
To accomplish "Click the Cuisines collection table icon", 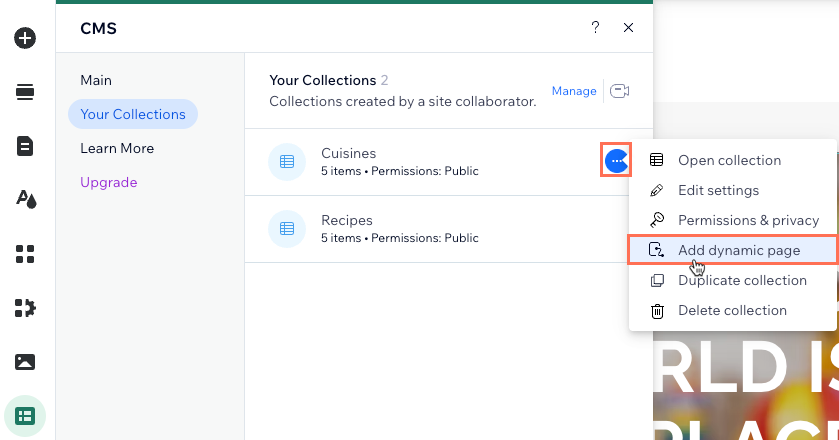I will [287, 162].
